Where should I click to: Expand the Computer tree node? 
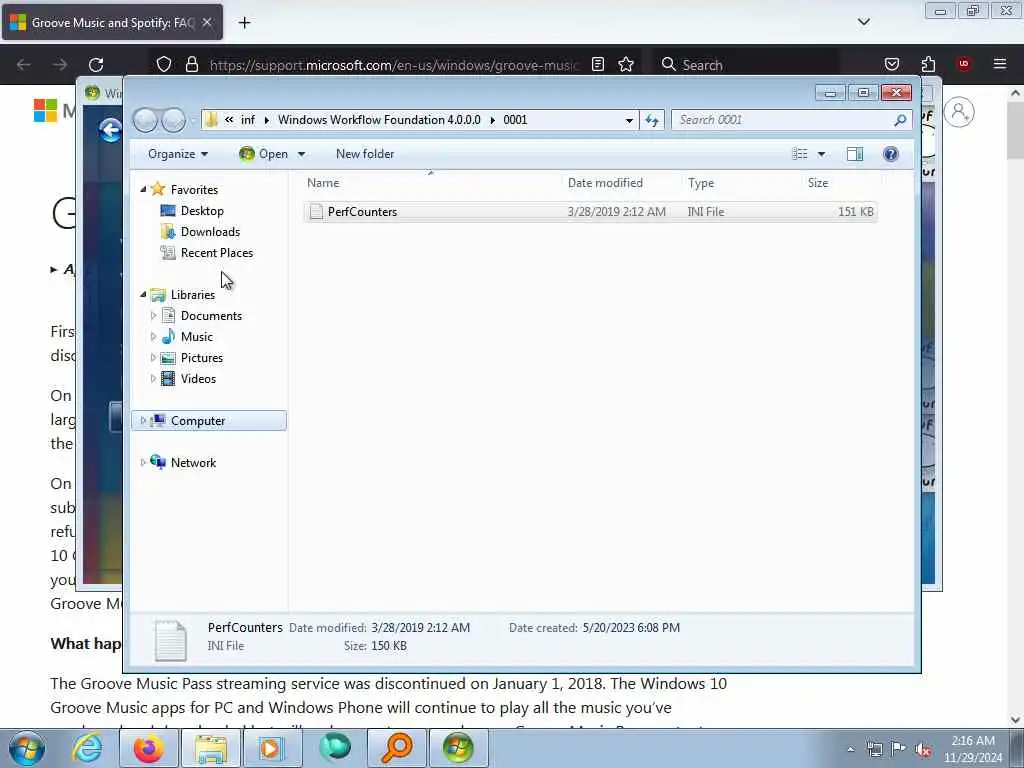pyautogui.click(x=143, y=421)
